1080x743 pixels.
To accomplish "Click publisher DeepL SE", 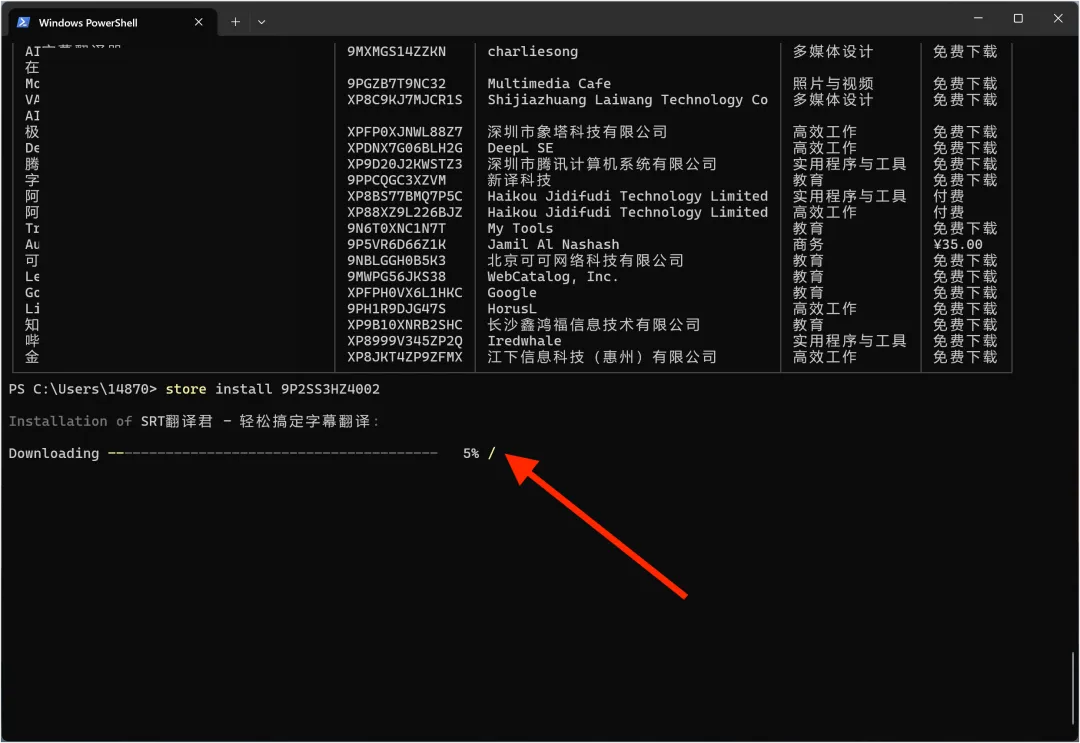I will pyautogui.click(x=520, y=148).
